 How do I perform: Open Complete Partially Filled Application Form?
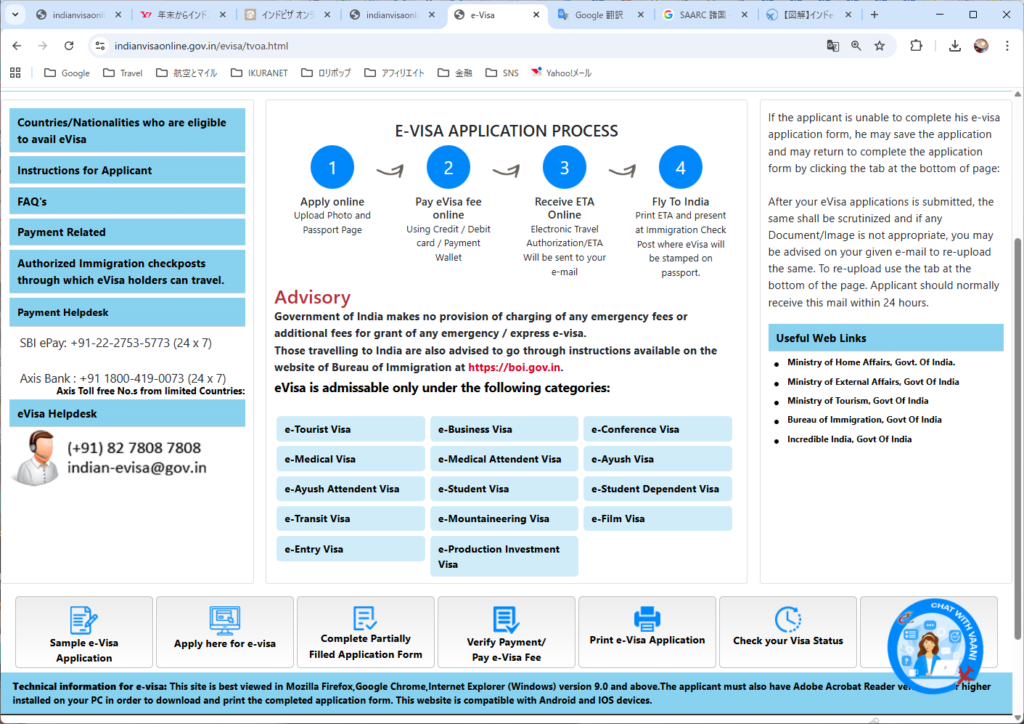point(365,618)
